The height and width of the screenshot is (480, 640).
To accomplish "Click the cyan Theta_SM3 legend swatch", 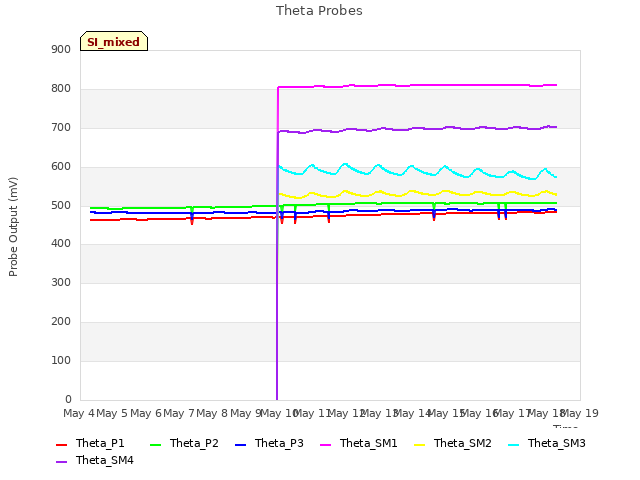I will click(x=513, y=444).
